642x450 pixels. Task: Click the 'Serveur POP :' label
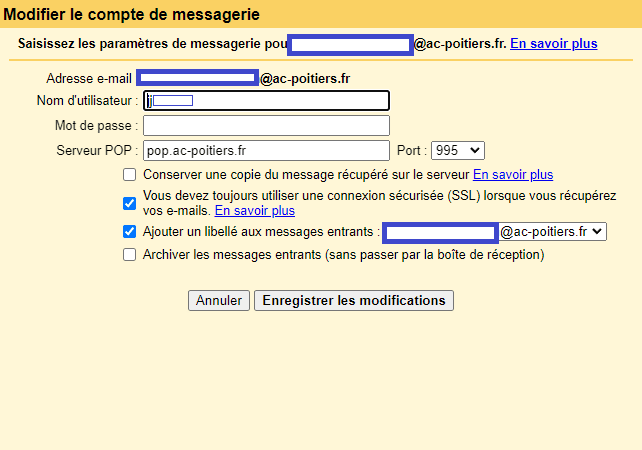point(97,151)
